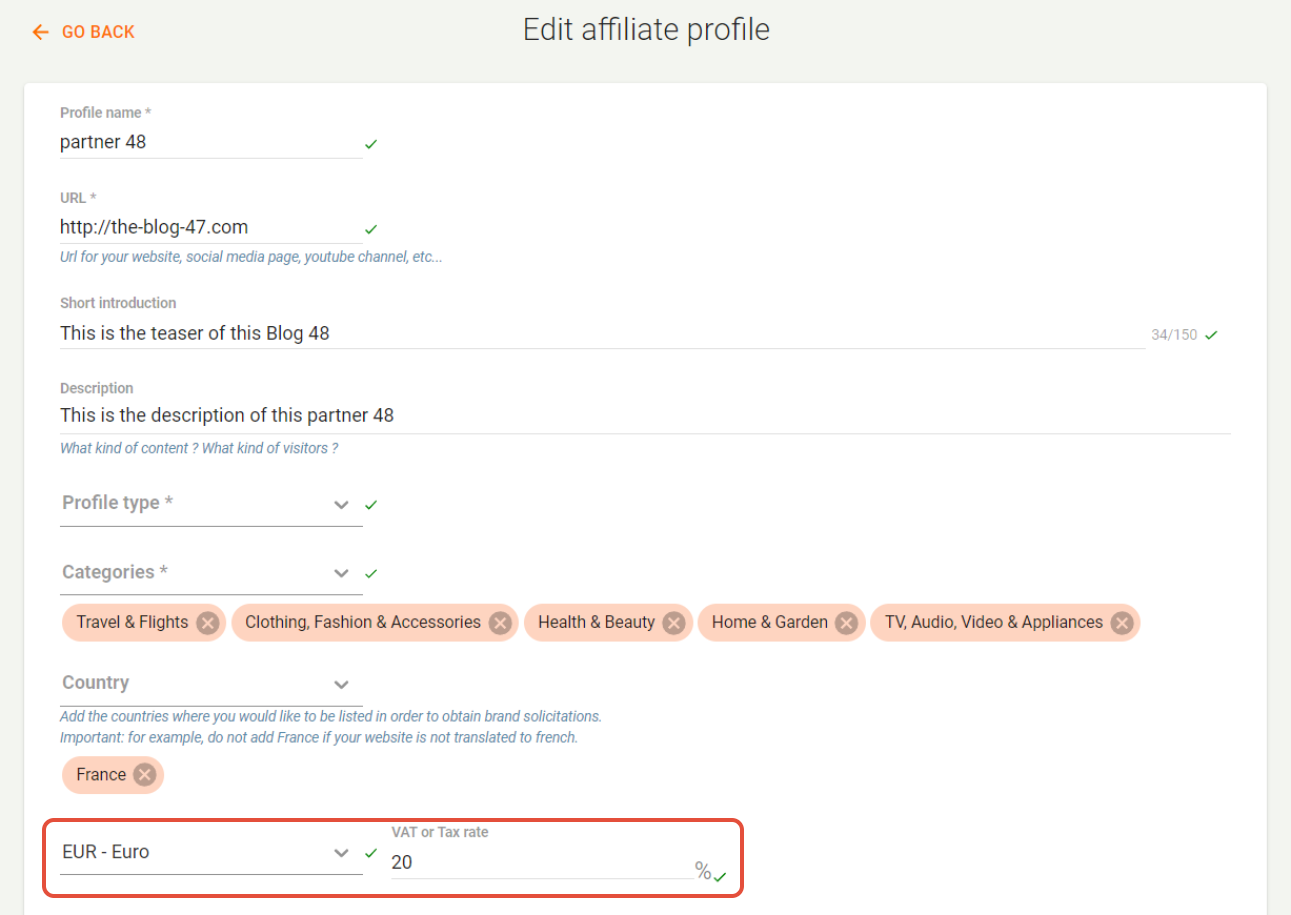Open the Profile type dropdown
The width and height of the screenshot is (1291, 915).
211,504
